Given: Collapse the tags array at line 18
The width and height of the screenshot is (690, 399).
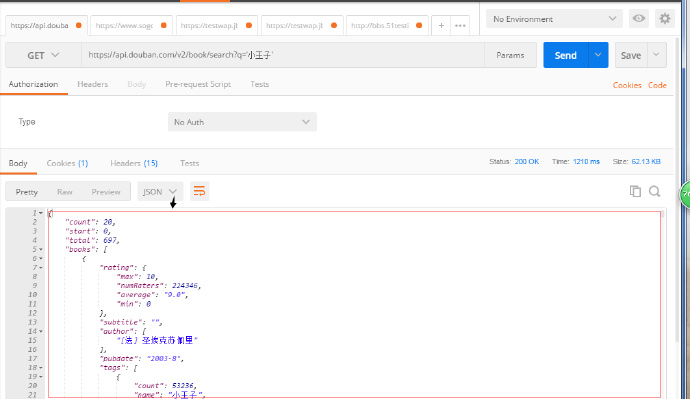Looking at the screenshot, I should tap(40, 368).
